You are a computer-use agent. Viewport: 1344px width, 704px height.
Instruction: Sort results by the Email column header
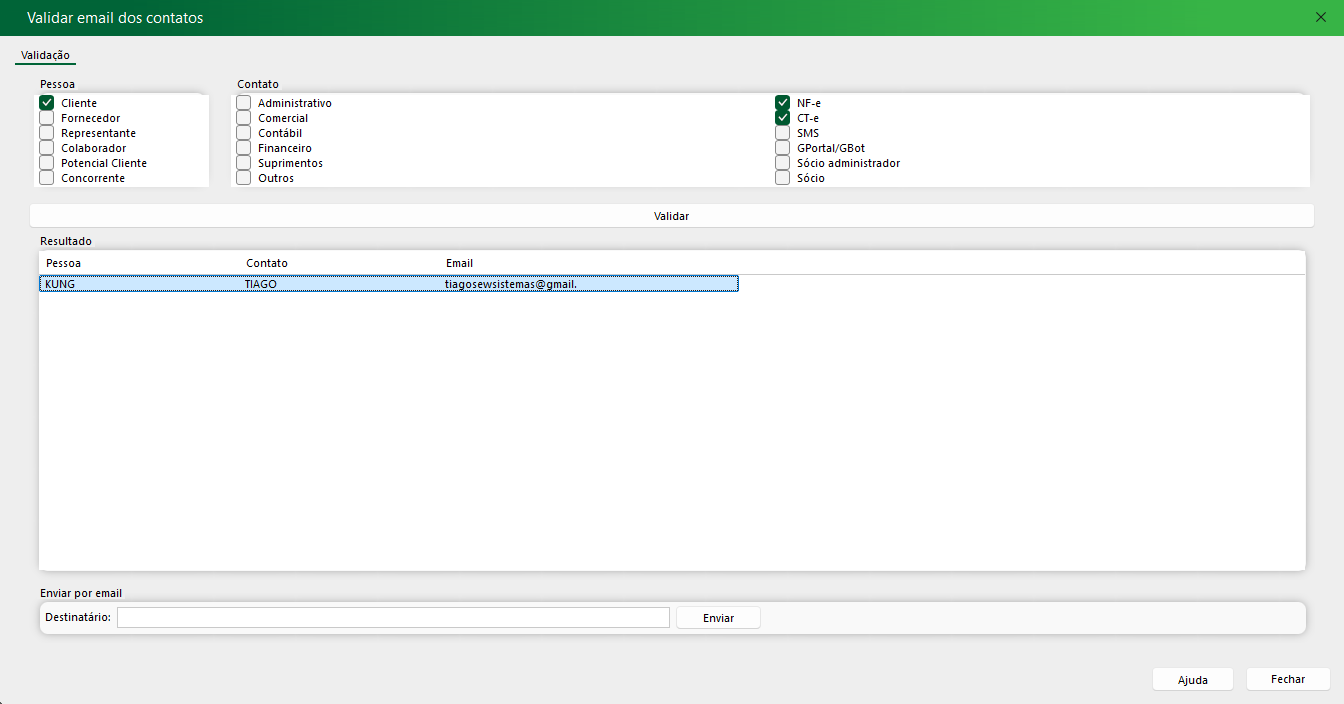point(460,263)
